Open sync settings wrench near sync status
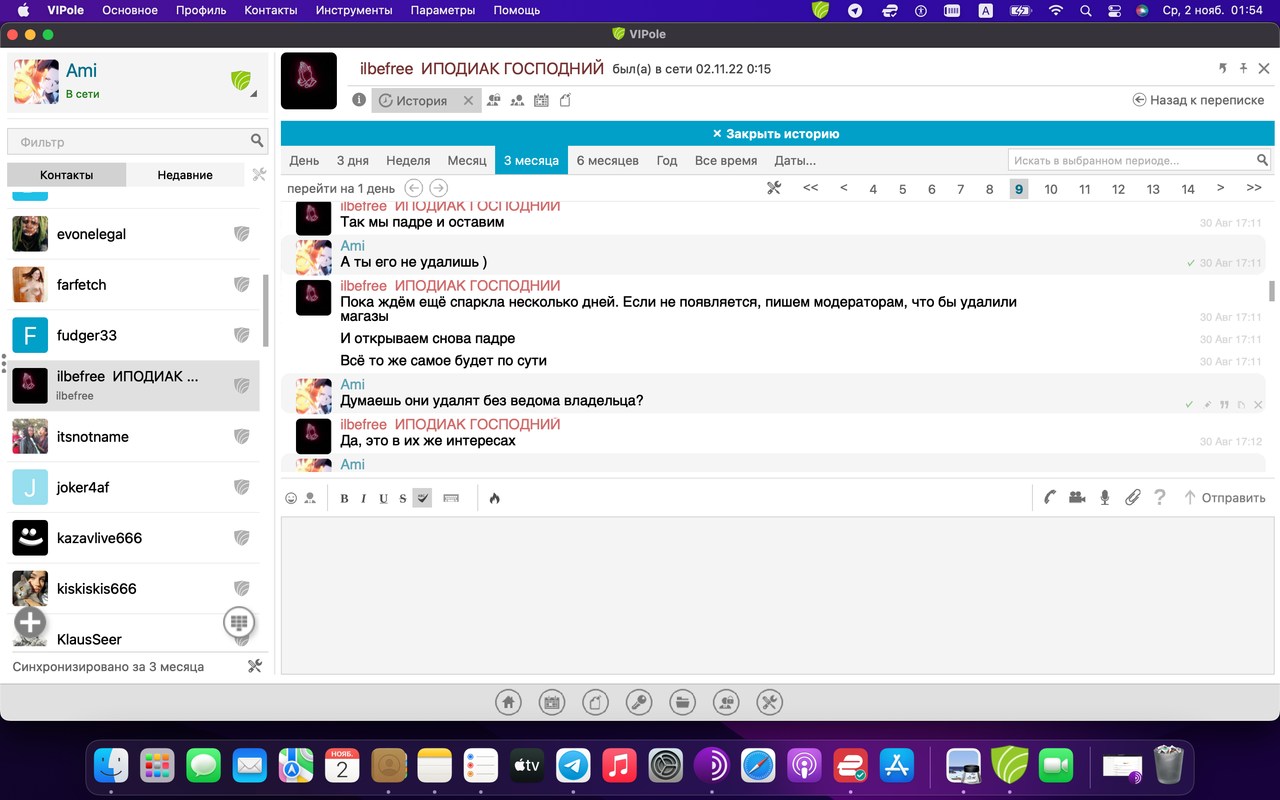This screenshot has height=800, width=1280. pos(254,666)
